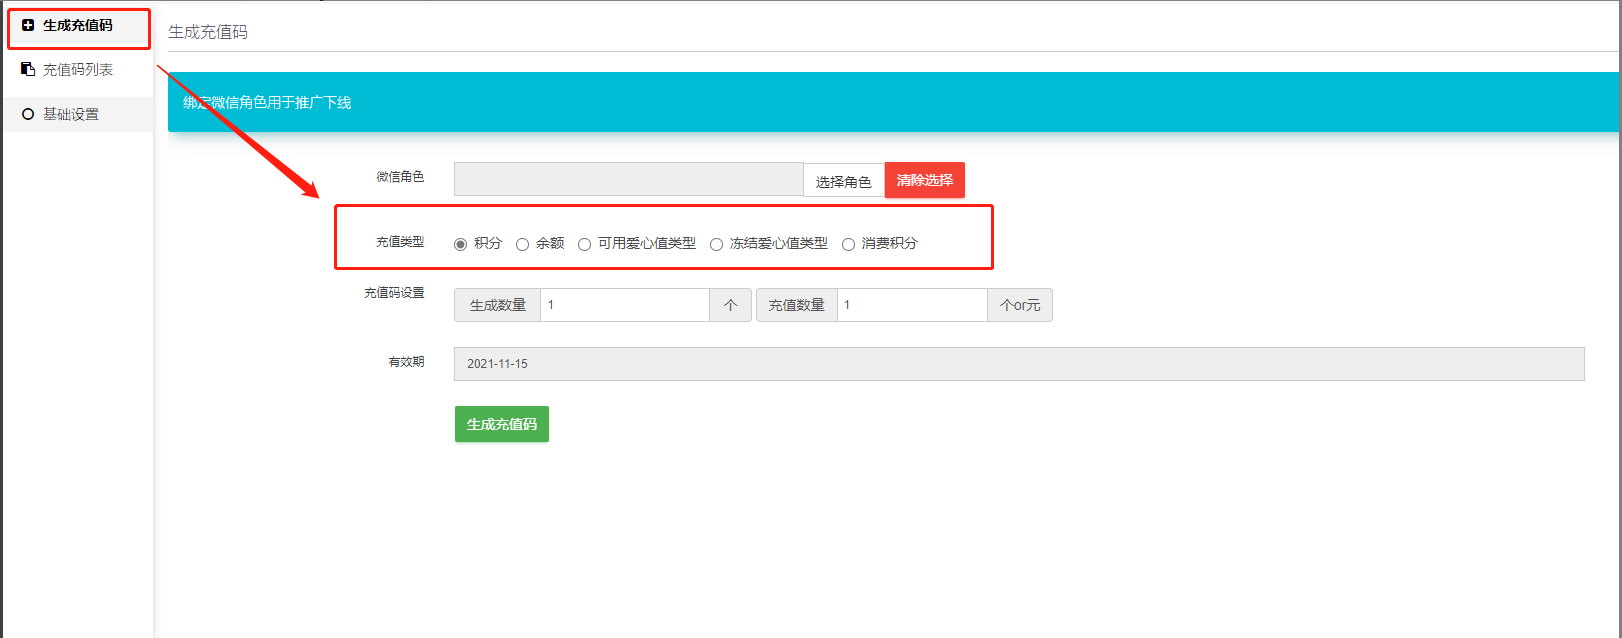Go to 基础设置 in the sidebar
1622x638 pixels.
point(71,114)
